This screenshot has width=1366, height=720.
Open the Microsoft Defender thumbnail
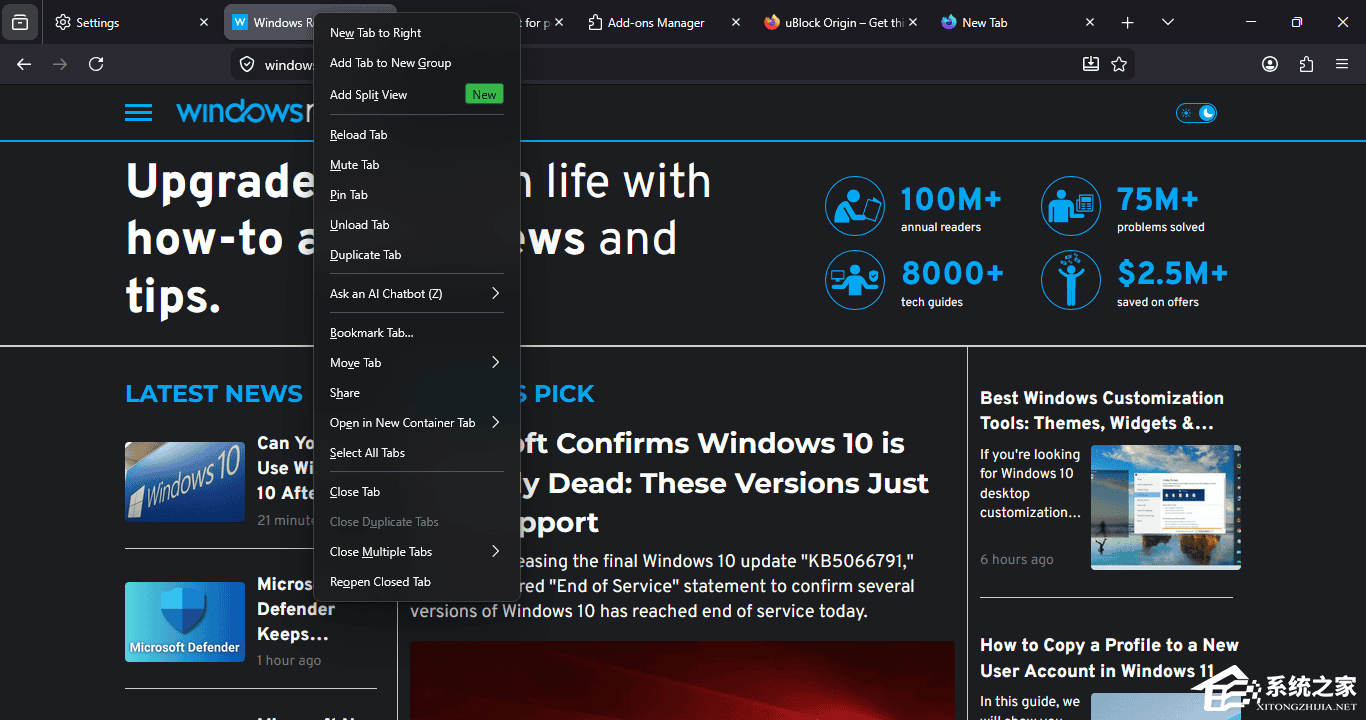point(185,622)
